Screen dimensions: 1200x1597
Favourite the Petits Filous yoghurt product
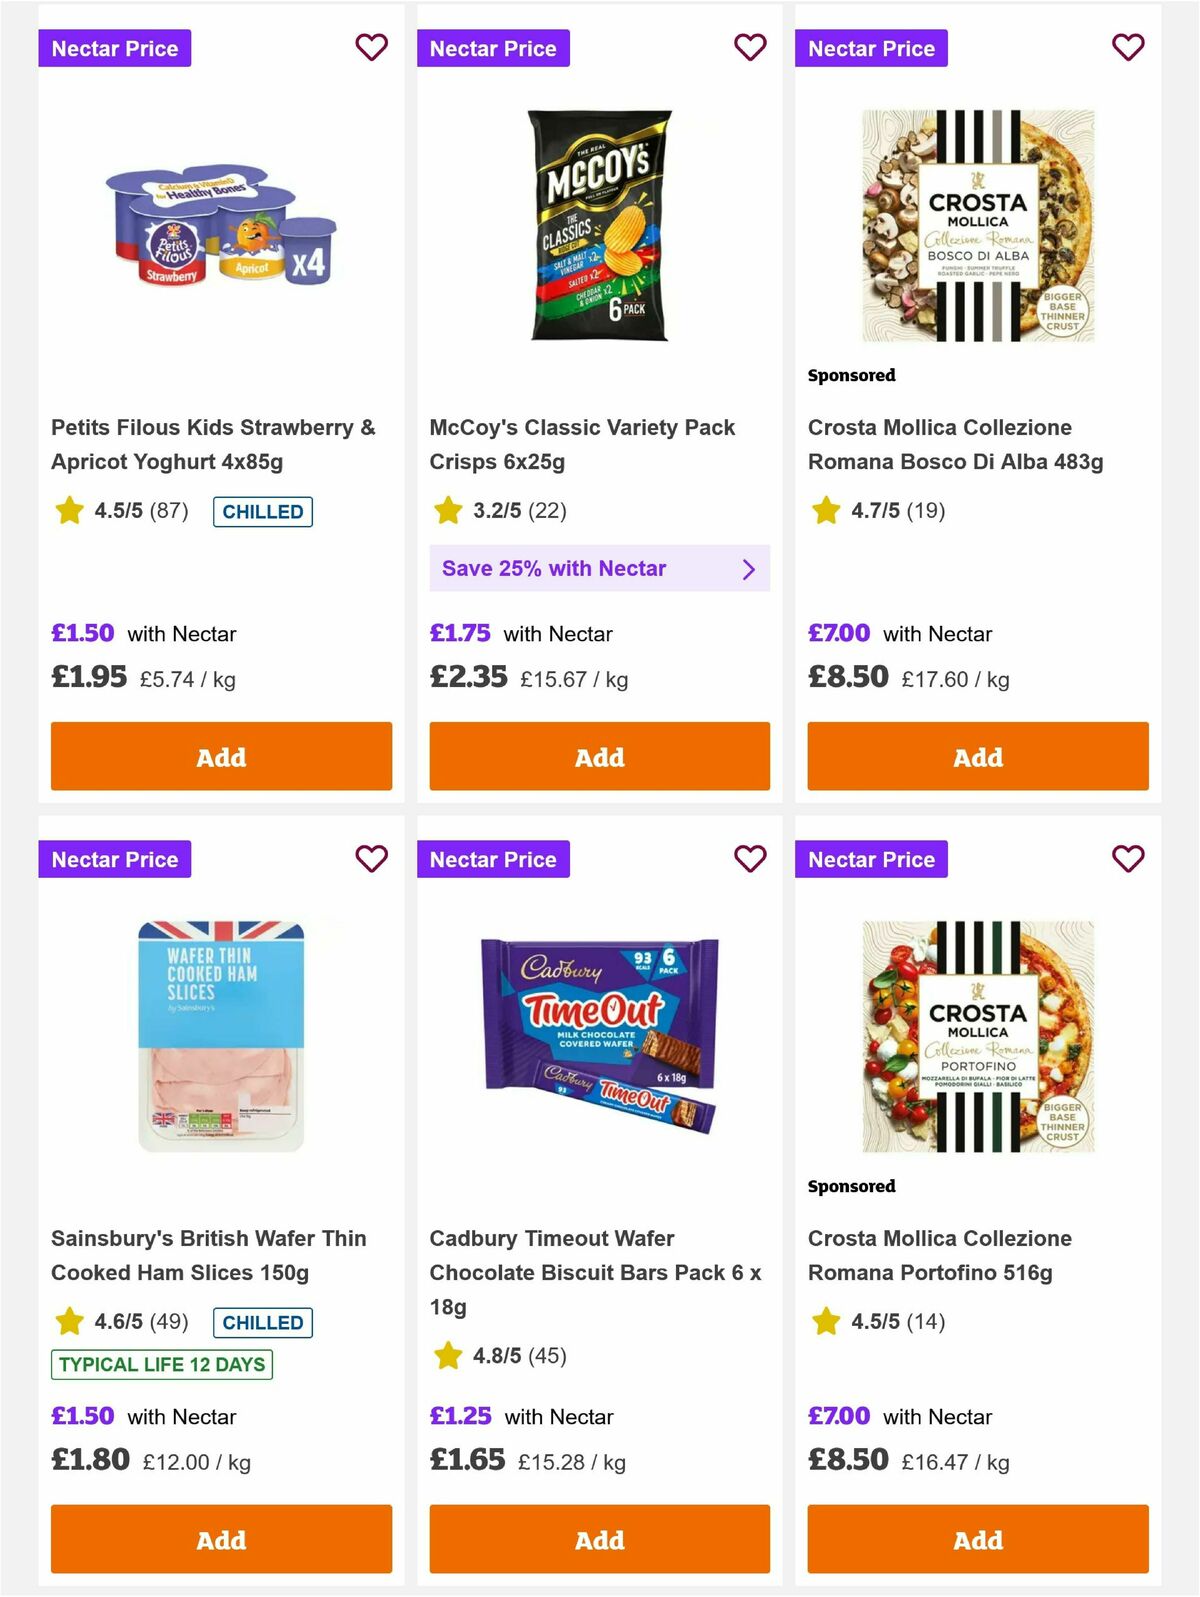(x=371, y=47)
